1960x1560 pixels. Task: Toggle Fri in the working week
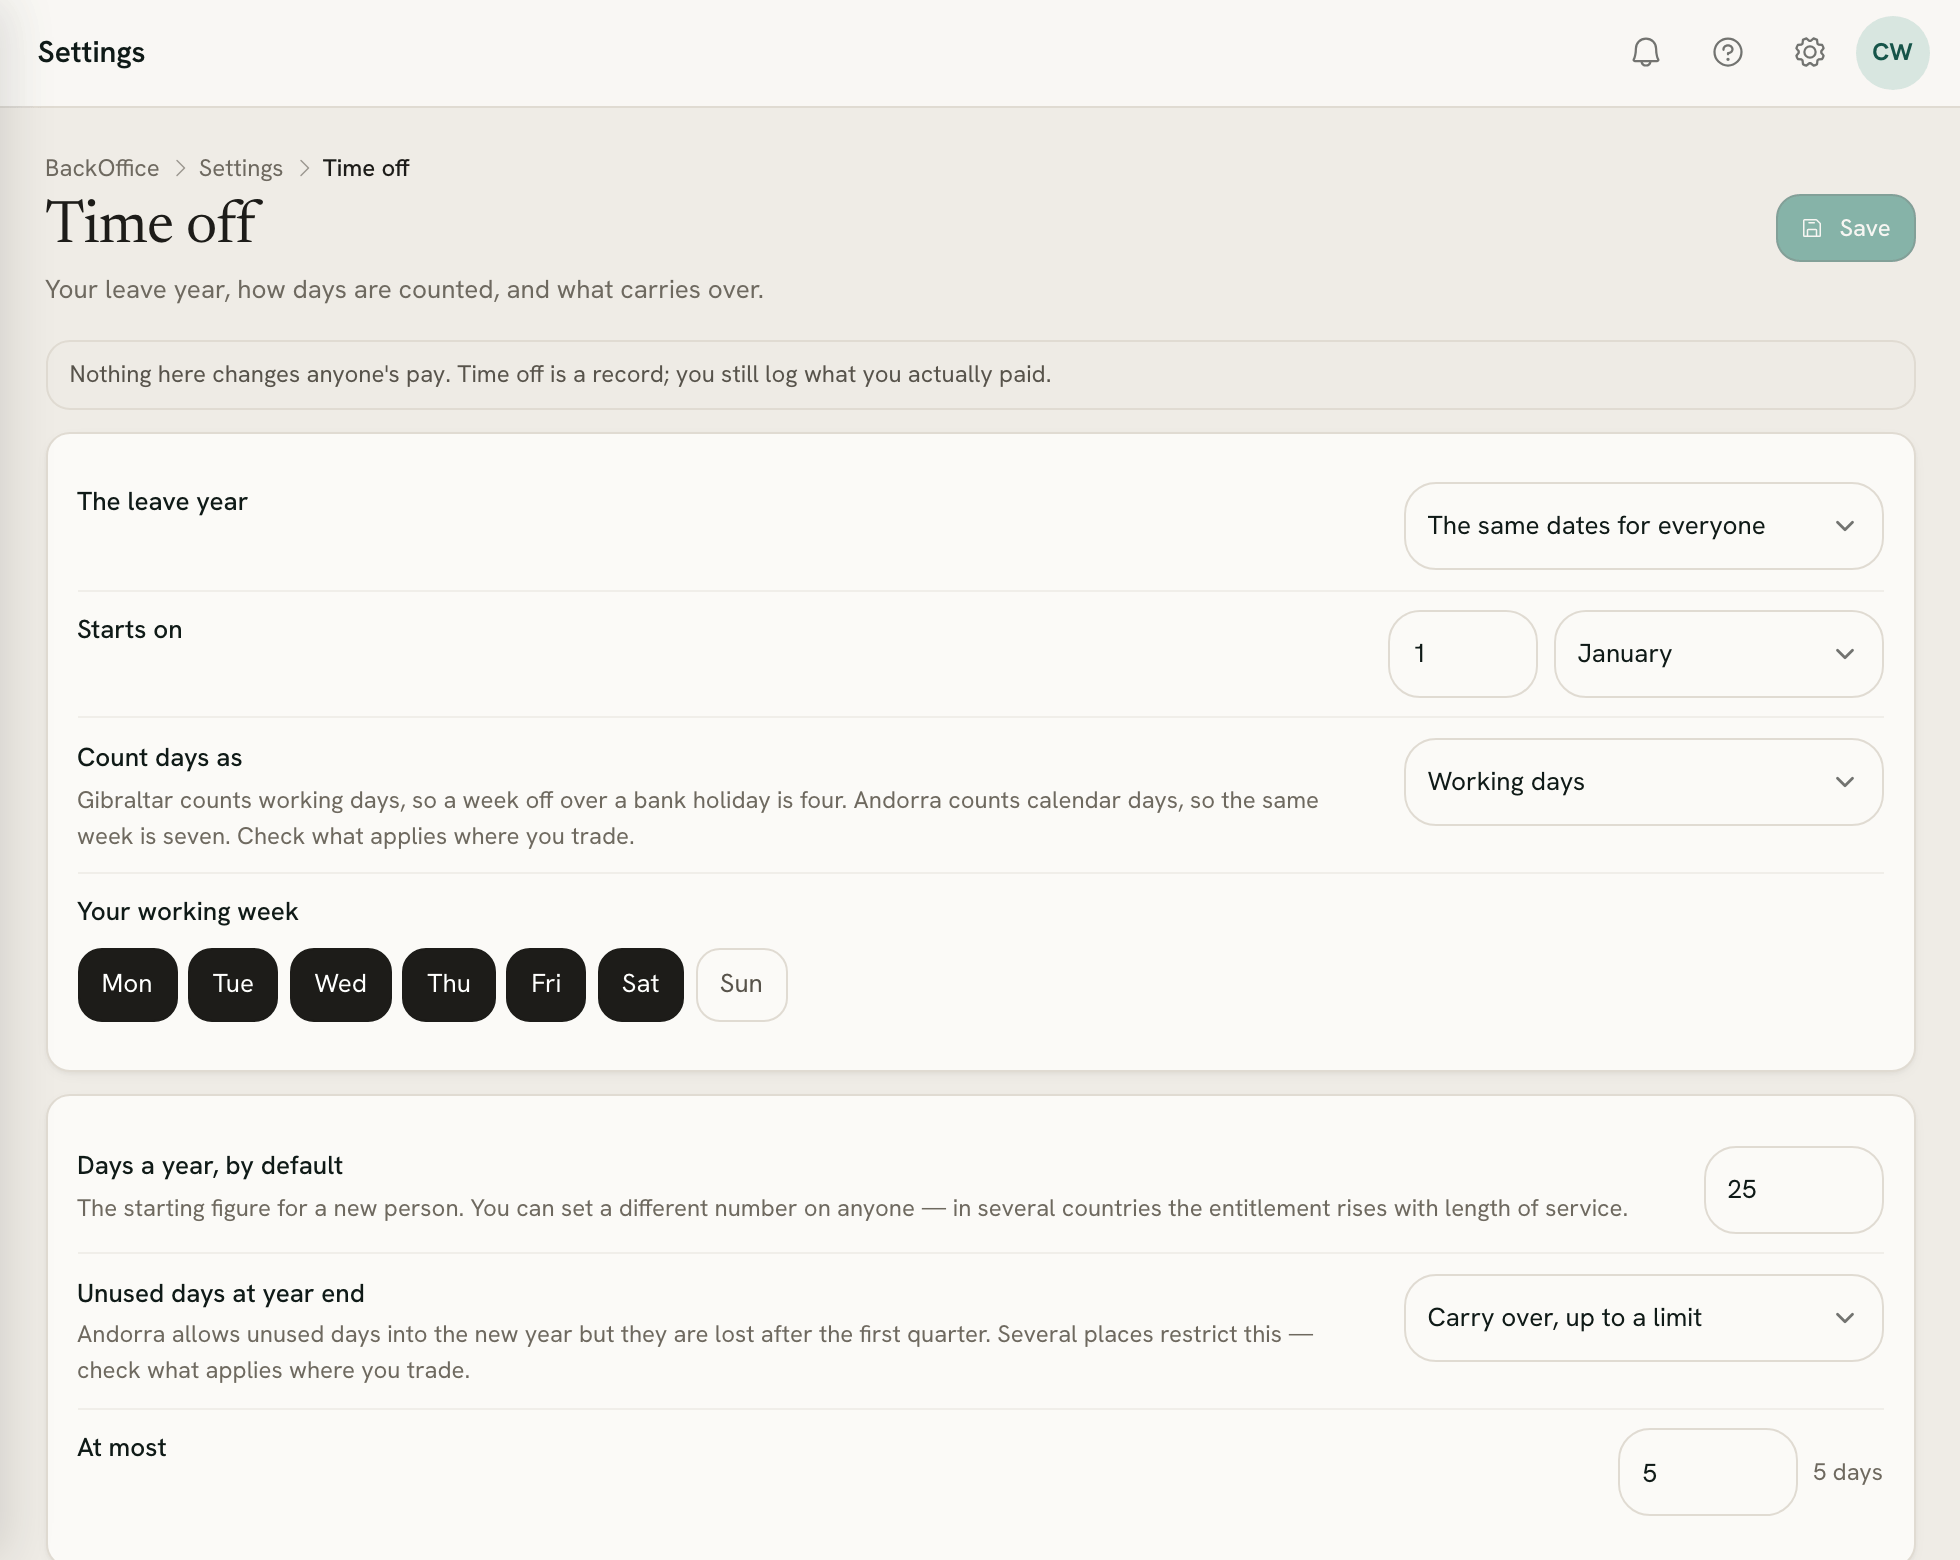[545, 984]
